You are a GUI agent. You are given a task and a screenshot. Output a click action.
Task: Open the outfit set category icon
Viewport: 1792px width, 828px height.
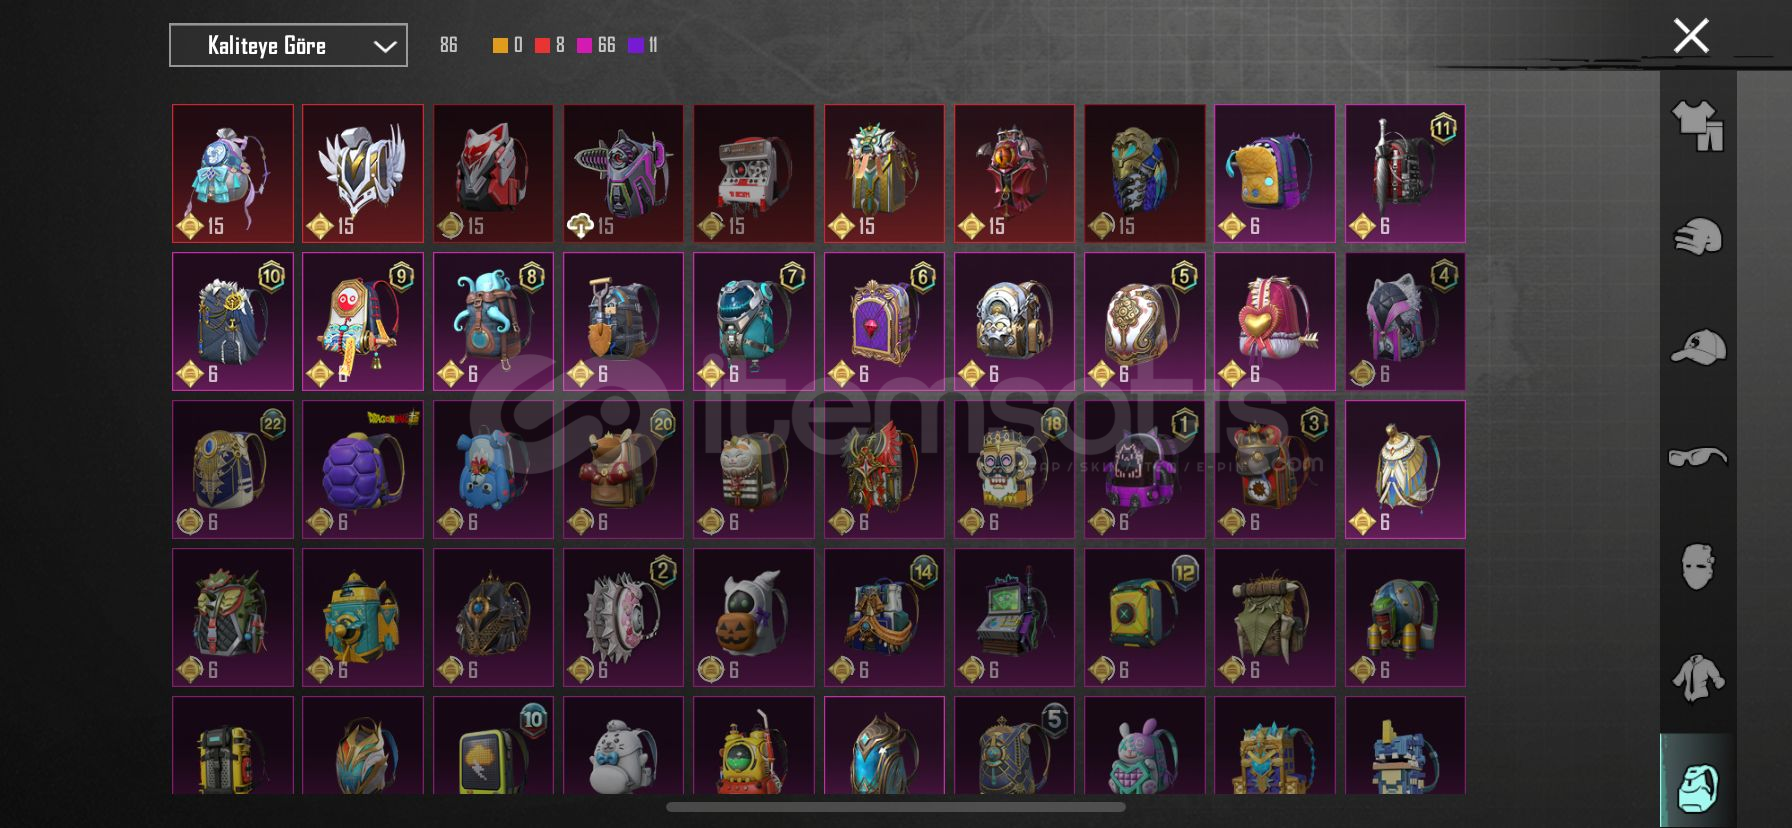[x=1698, y=126]
